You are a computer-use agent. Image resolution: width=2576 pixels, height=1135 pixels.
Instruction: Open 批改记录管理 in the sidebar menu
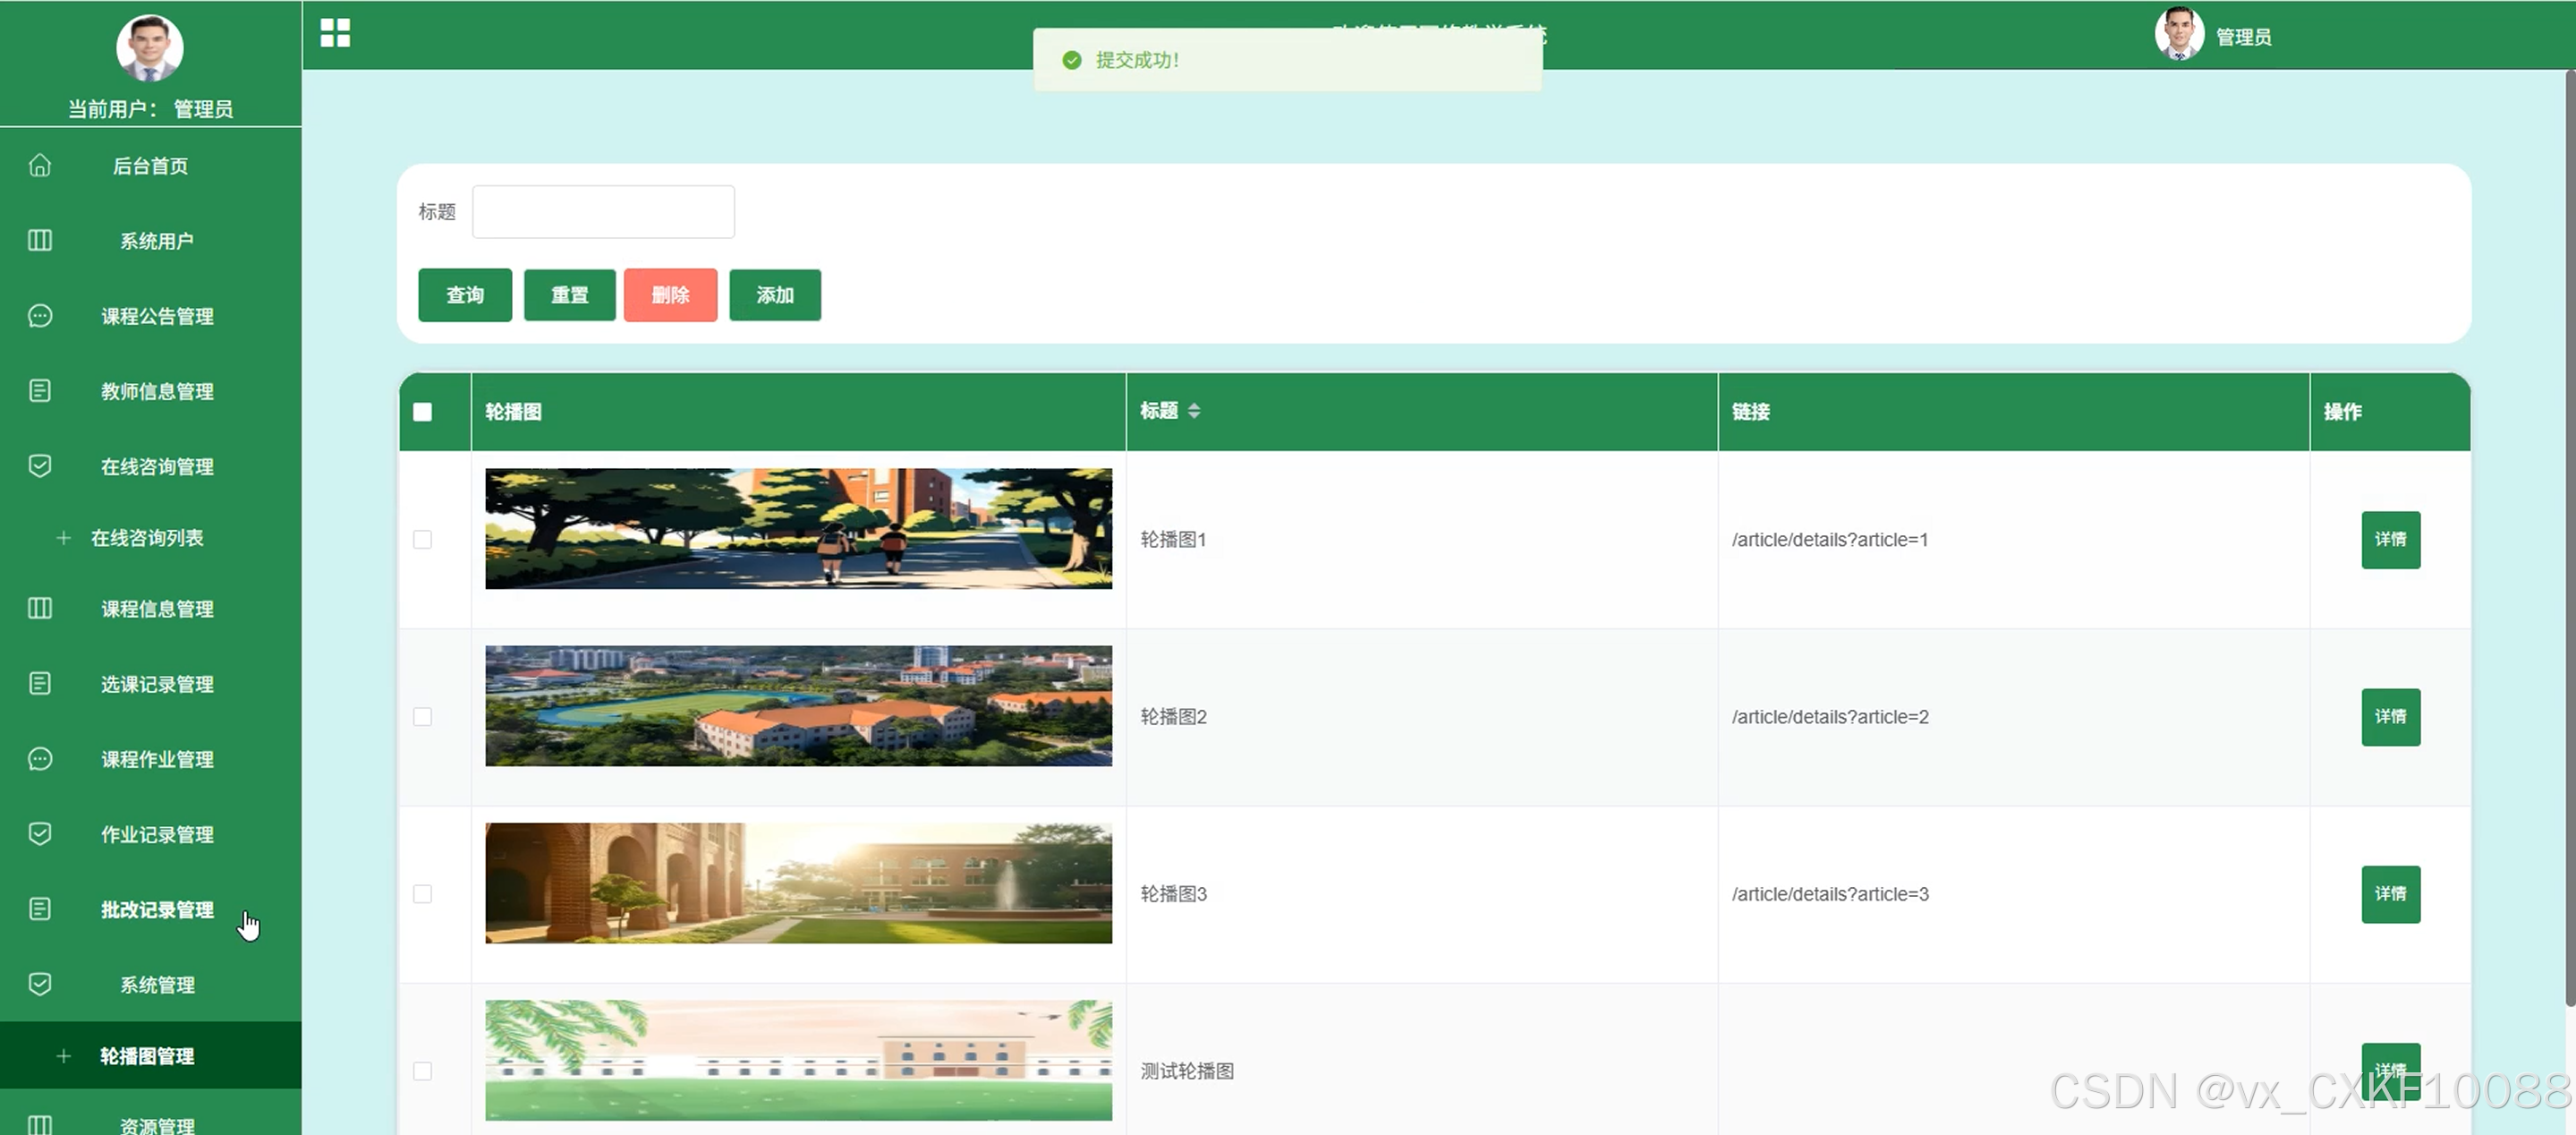pos(157,910)
